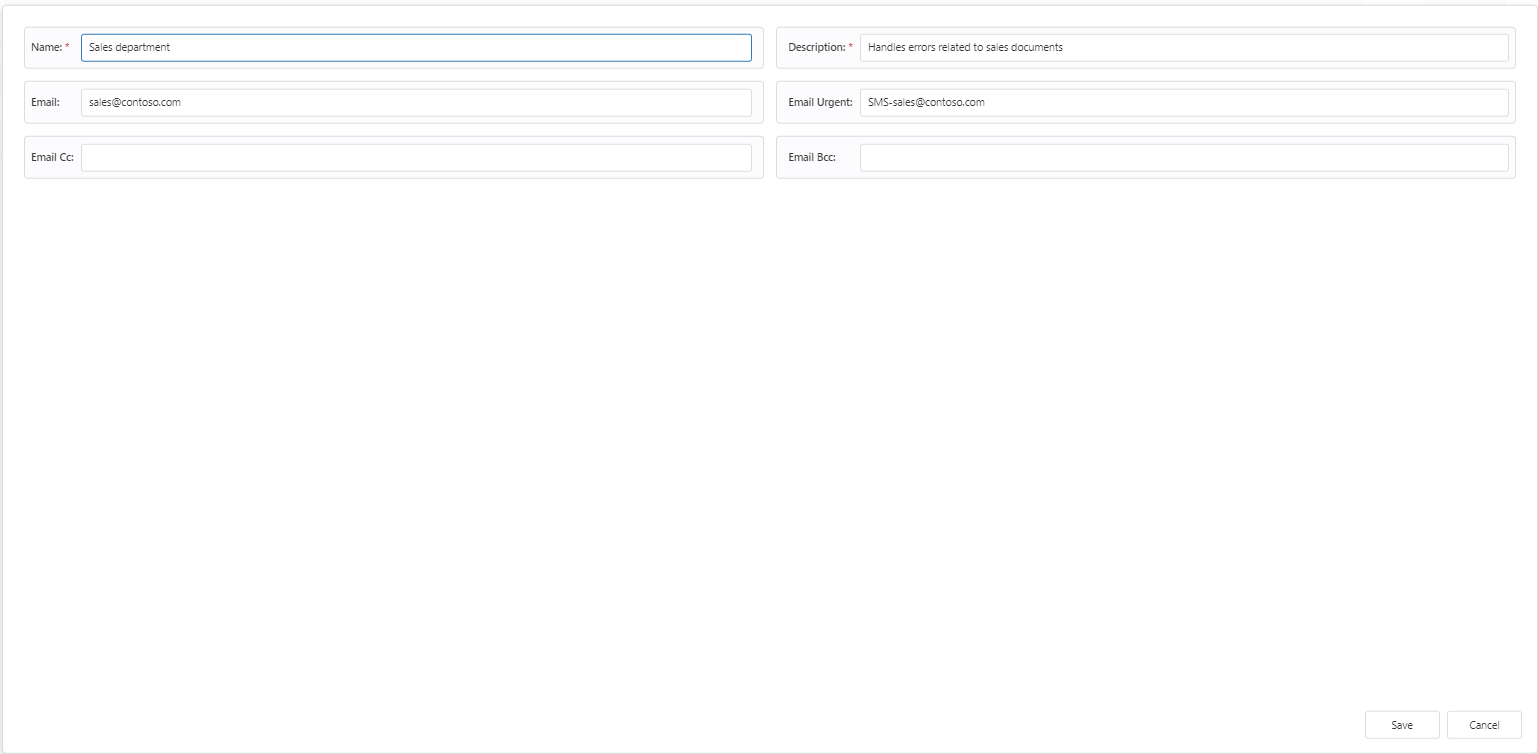Click the "Handles errors related to sales documents" text
The width and height of the screenshot is (1538, 754).
pos(965,48)
